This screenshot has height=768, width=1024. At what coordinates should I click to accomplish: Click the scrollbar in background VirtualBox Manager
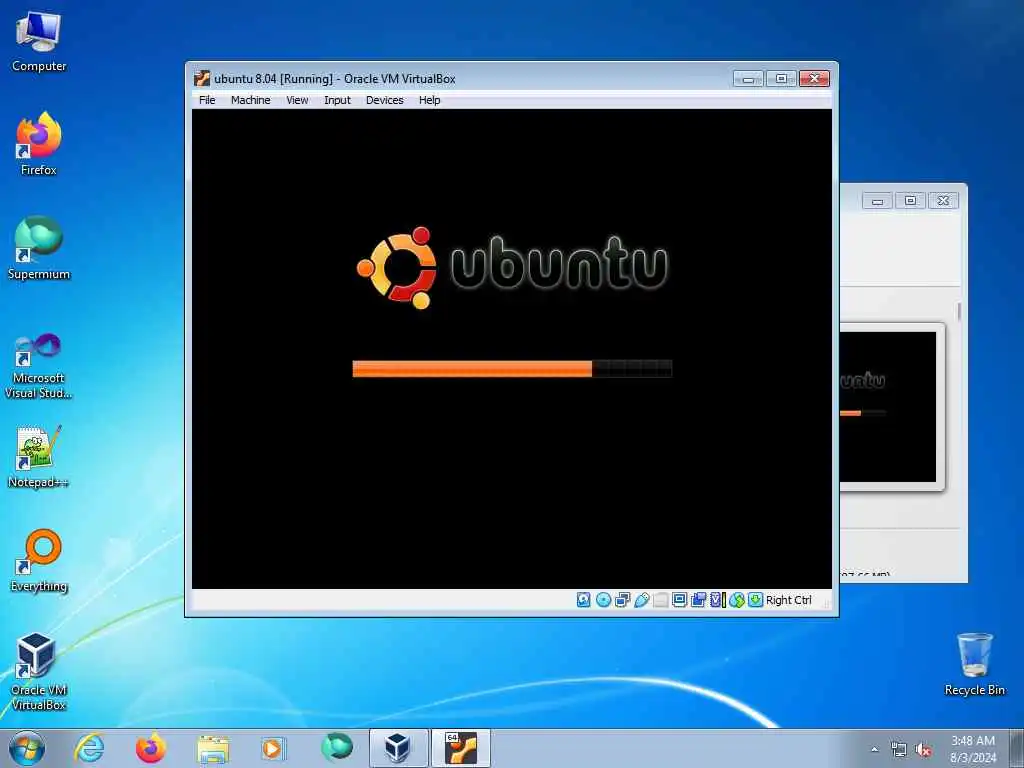click(959, 312)
